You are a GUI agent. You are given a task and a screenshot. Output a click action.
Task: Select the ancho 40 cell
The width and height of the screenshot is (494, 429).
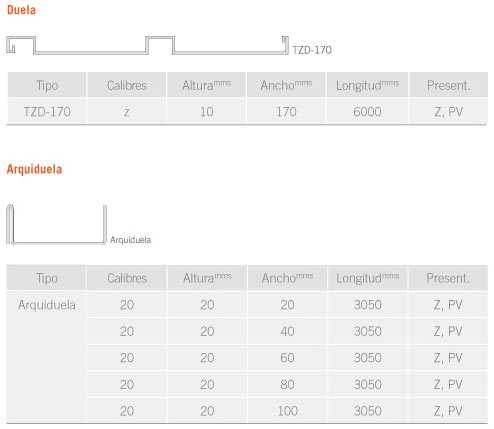[x=287, y=331]
